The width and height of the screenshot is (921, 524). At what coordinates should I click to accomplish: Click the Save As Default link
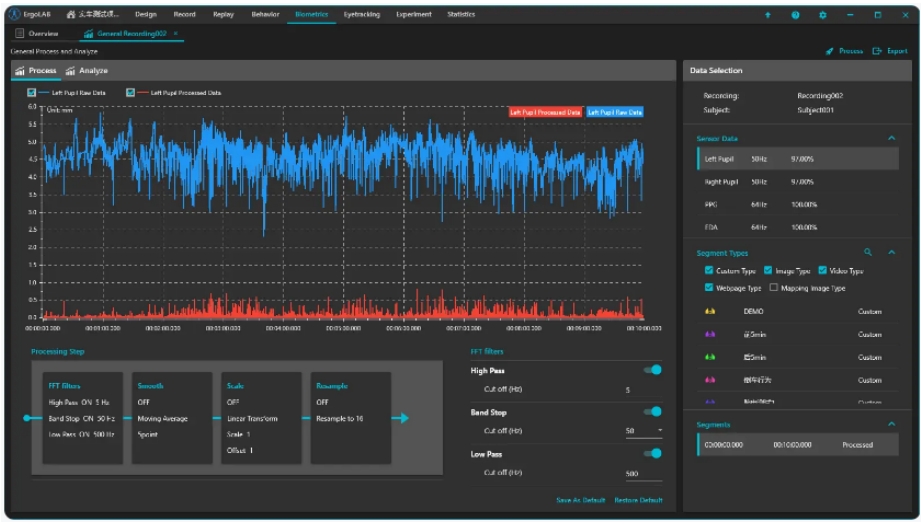pyautogui.click(x=580, y=500)
